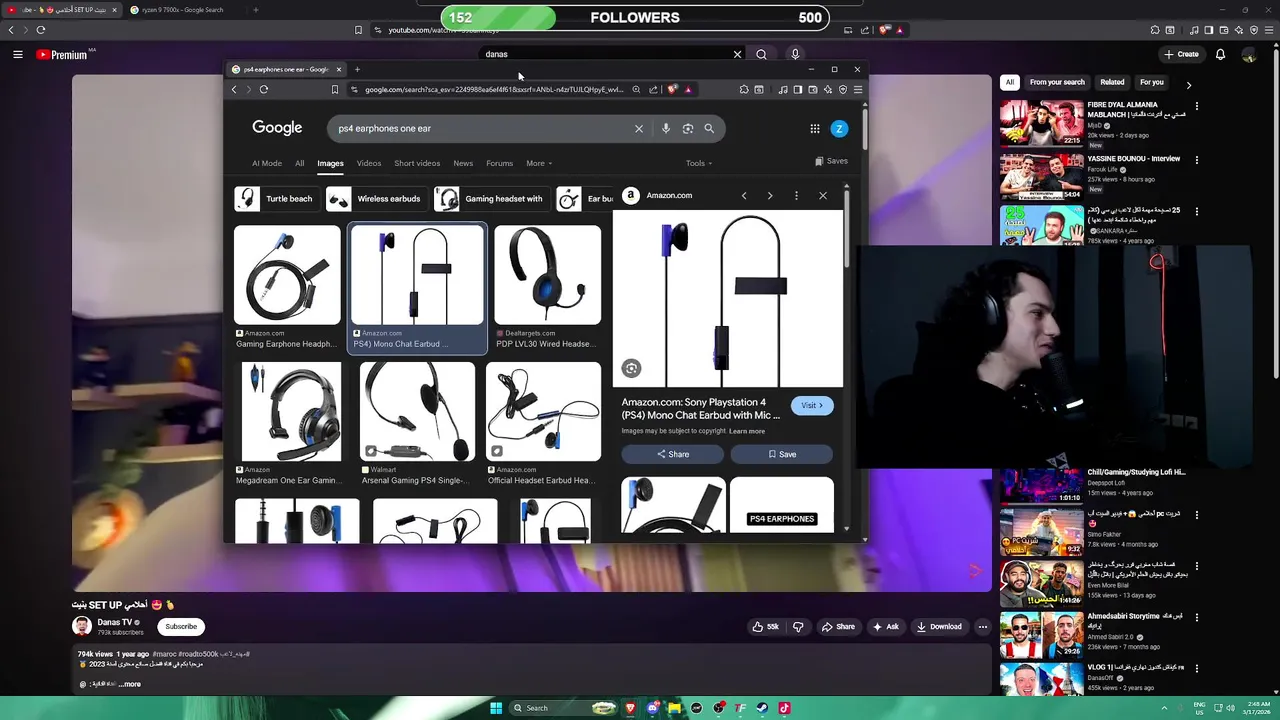
Task: Search YouTube with your voice
Action: 795,54
